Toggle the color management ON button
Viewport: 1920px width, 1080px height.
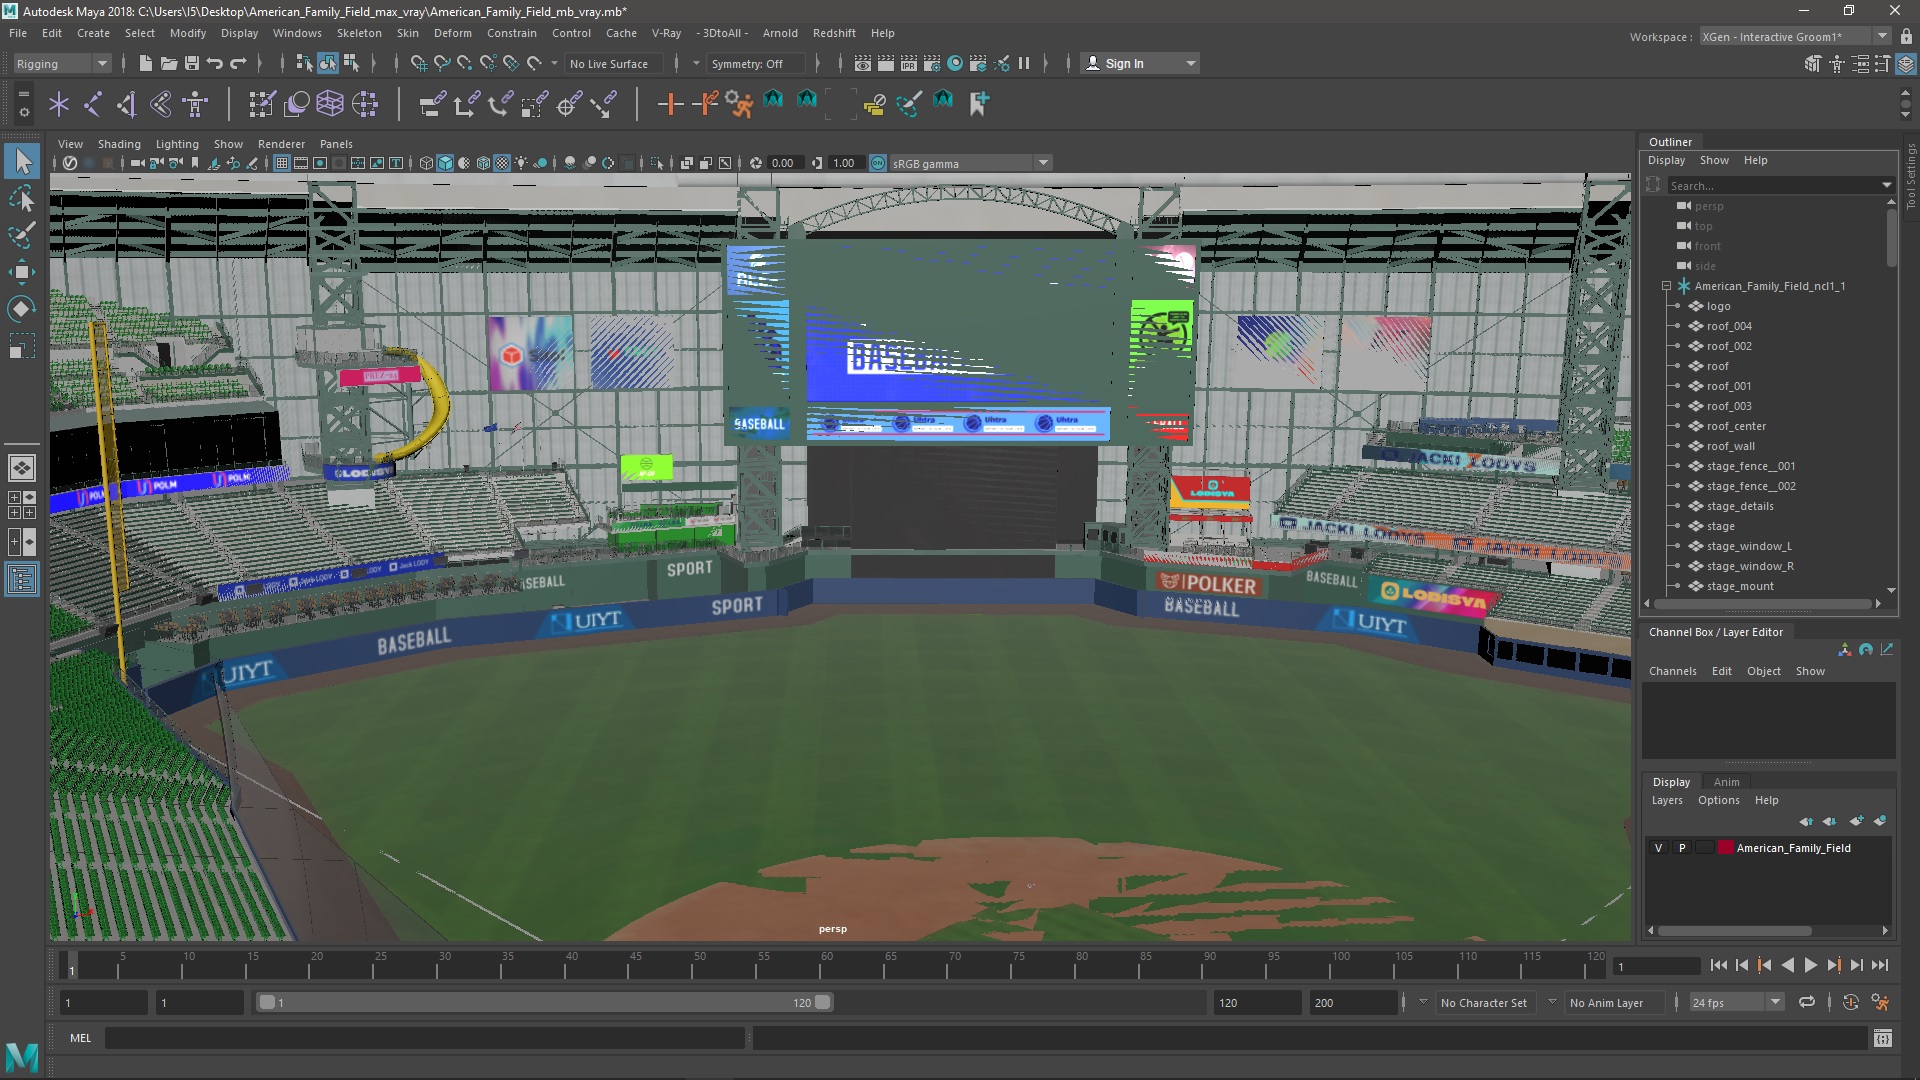click(878, 163)
